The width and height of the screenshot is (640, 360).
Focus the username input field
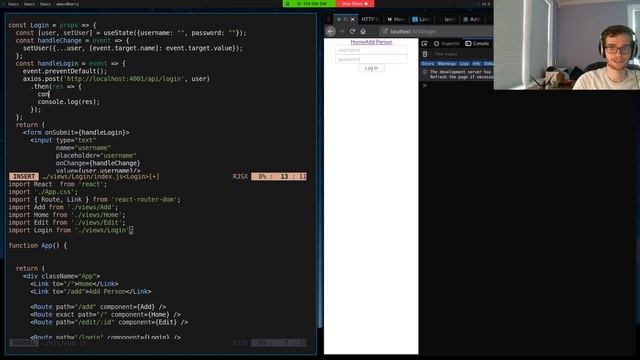(x=371, y=50)
